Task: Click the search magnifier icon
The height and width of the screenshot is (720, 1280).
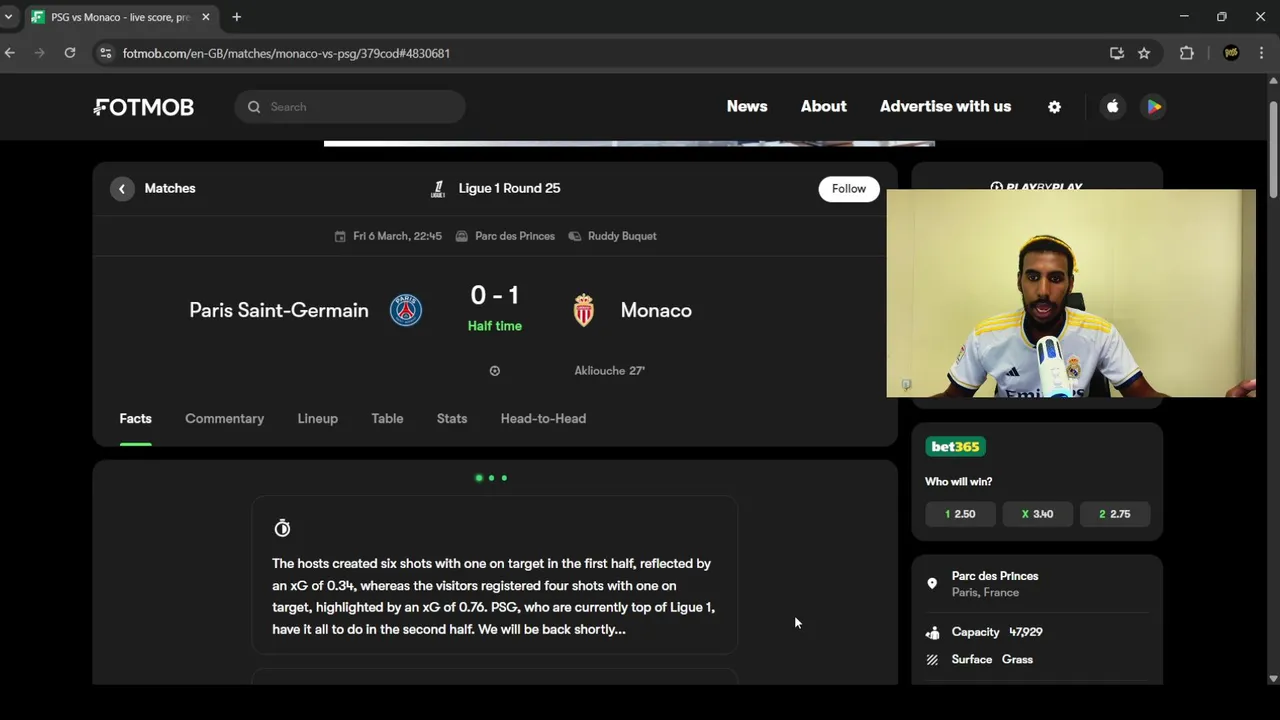Action: (x=254, y=107)
